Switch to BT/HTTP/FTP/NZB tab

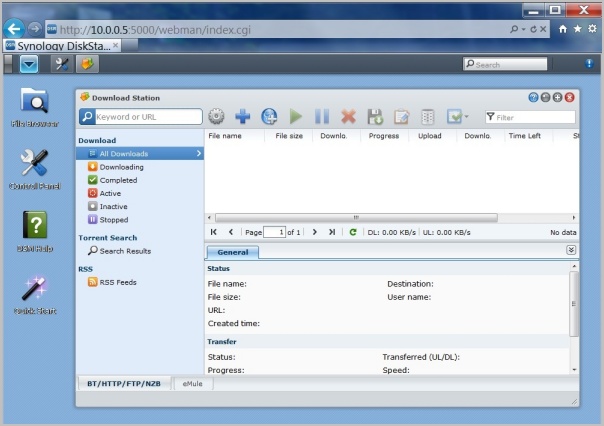(124, 384)
